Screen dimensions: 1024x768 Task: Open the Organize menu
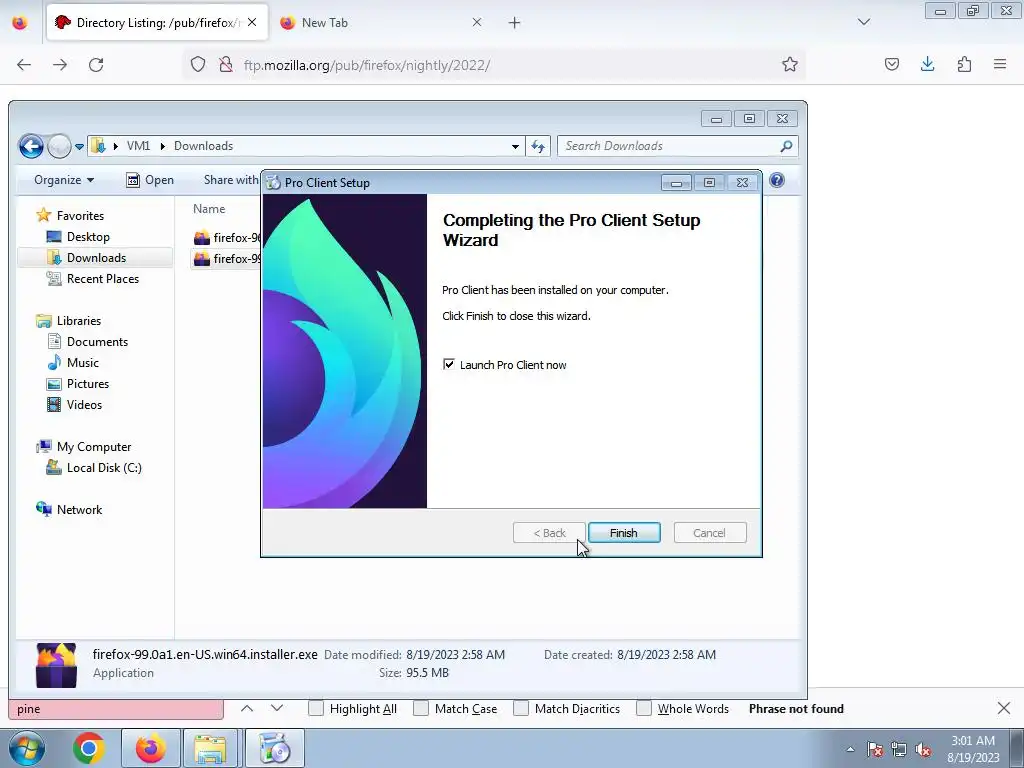coord(64,180)
